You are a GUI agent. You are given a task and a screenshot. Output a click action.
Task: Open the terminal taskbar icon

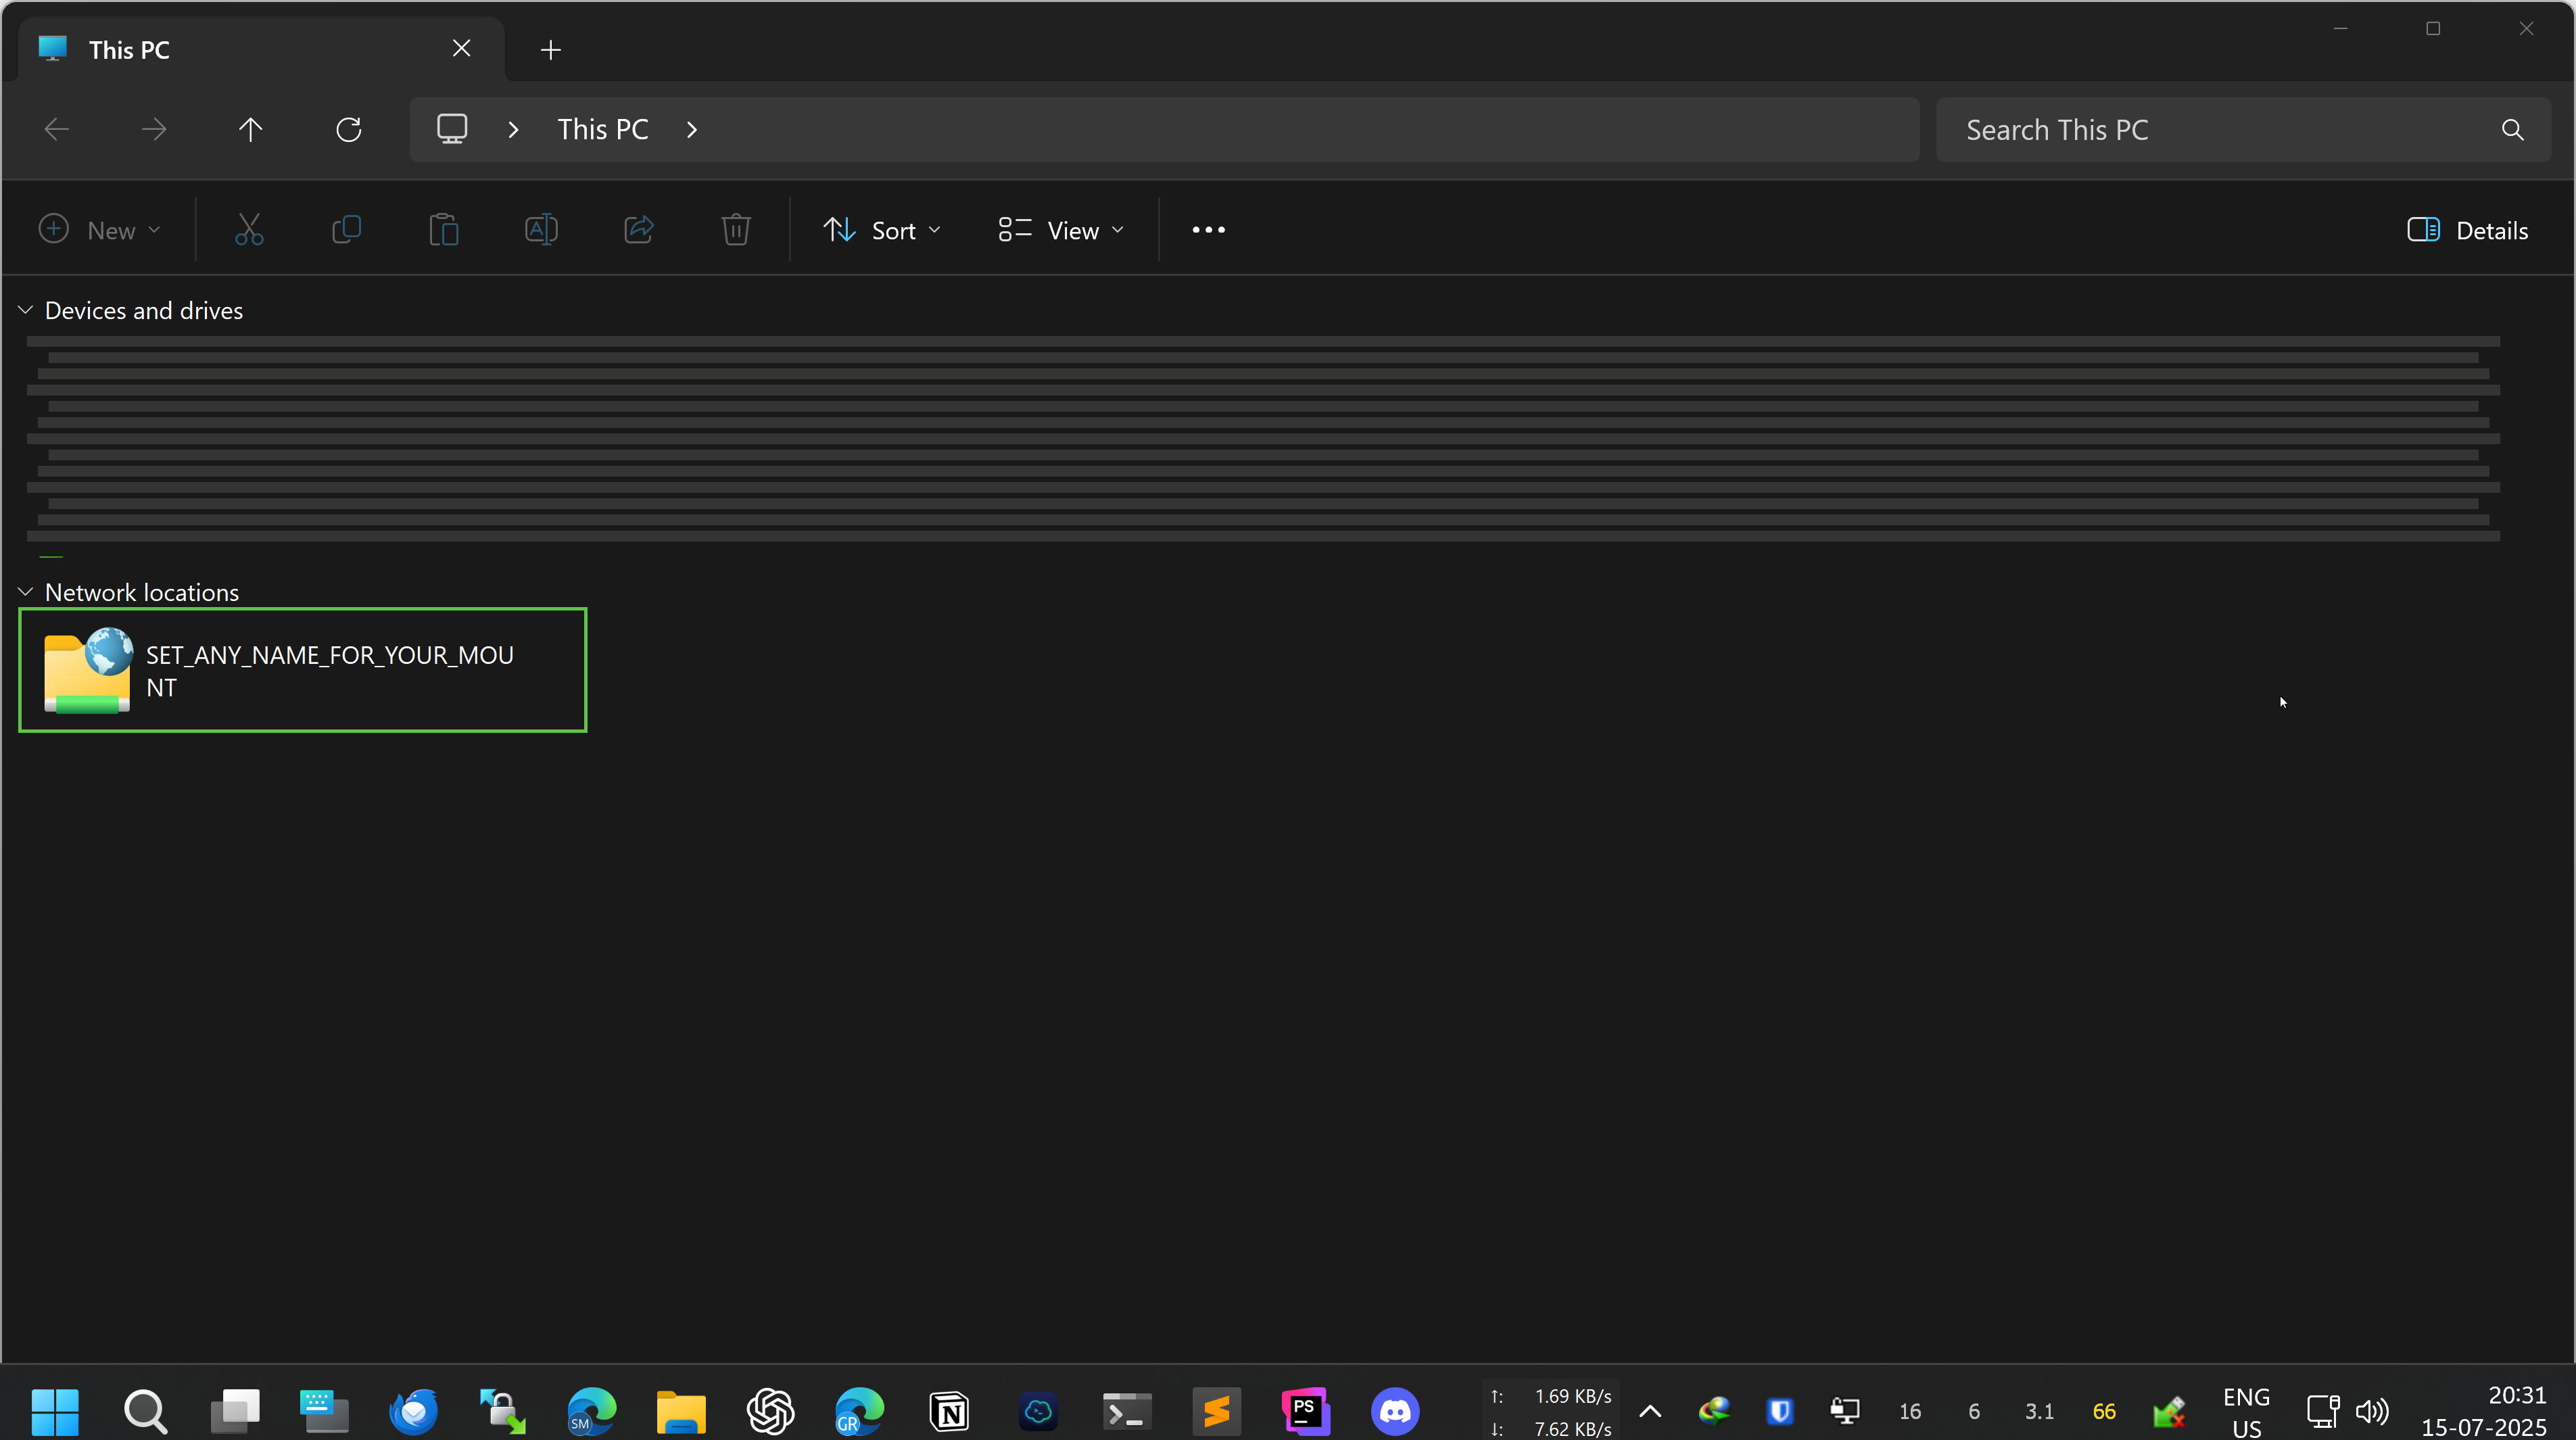click(x=1127, y=1411)
